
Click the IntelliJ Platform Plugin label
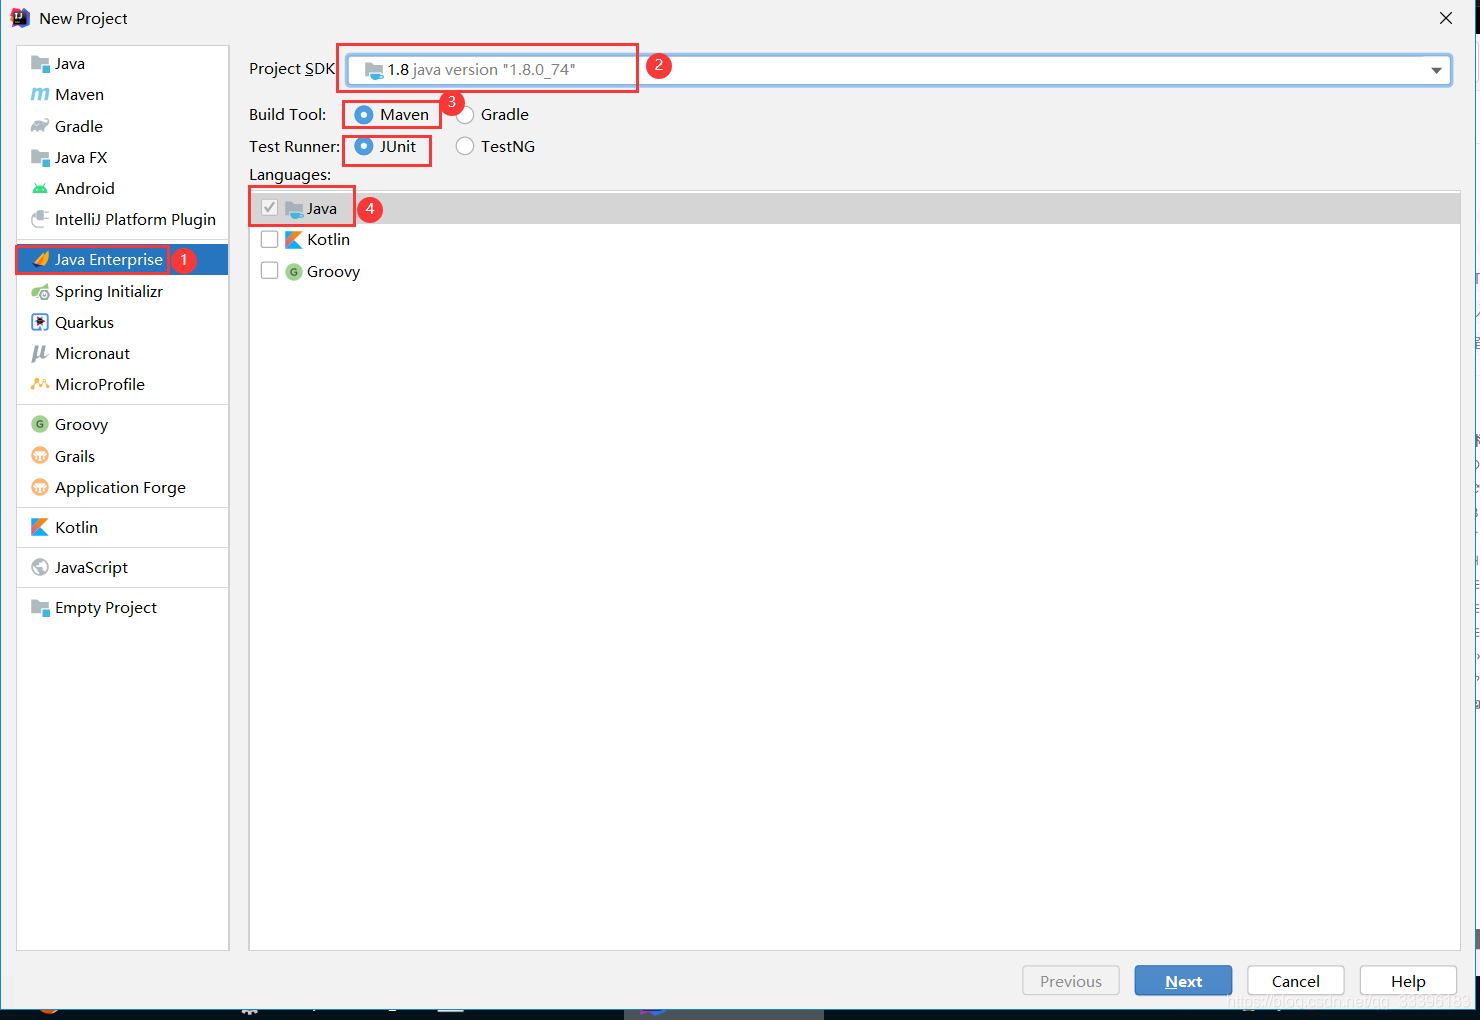136,219
